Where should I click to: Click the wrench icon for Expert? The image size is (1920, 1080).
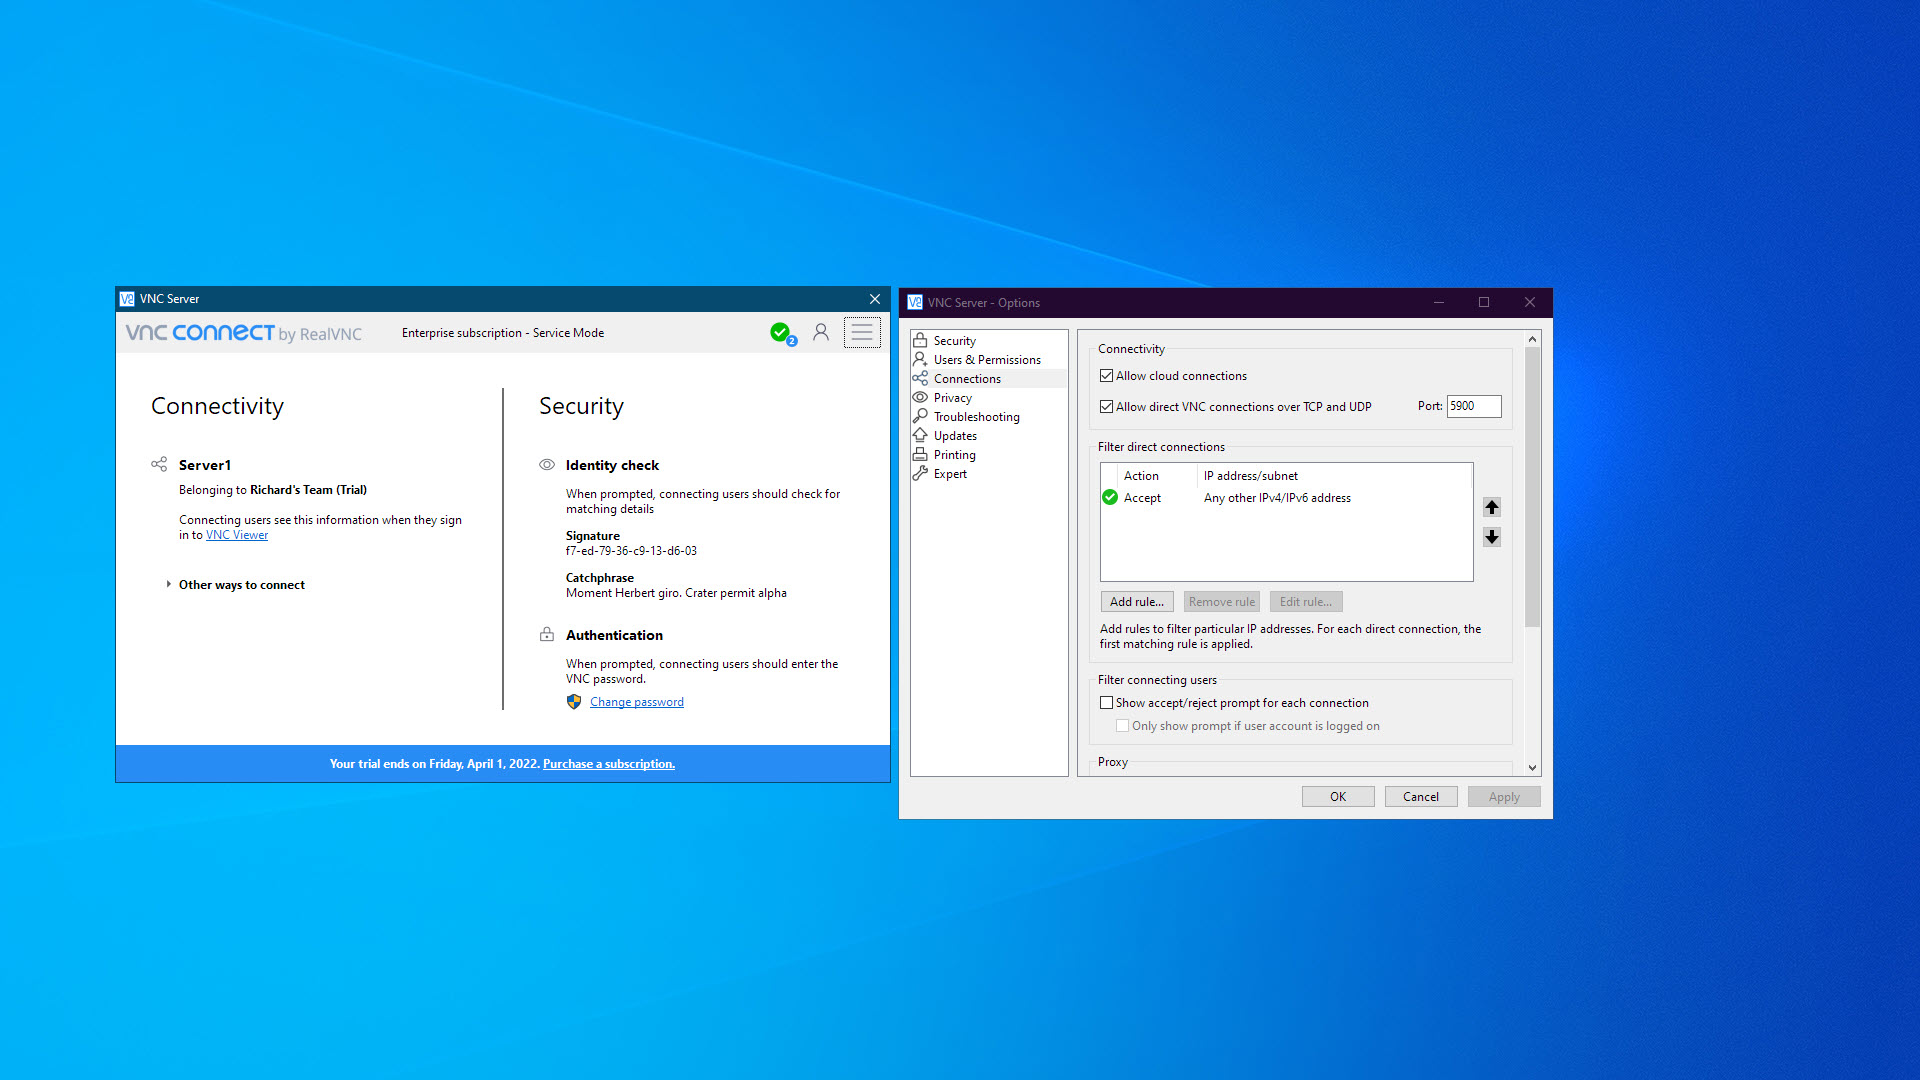point(920,473)
